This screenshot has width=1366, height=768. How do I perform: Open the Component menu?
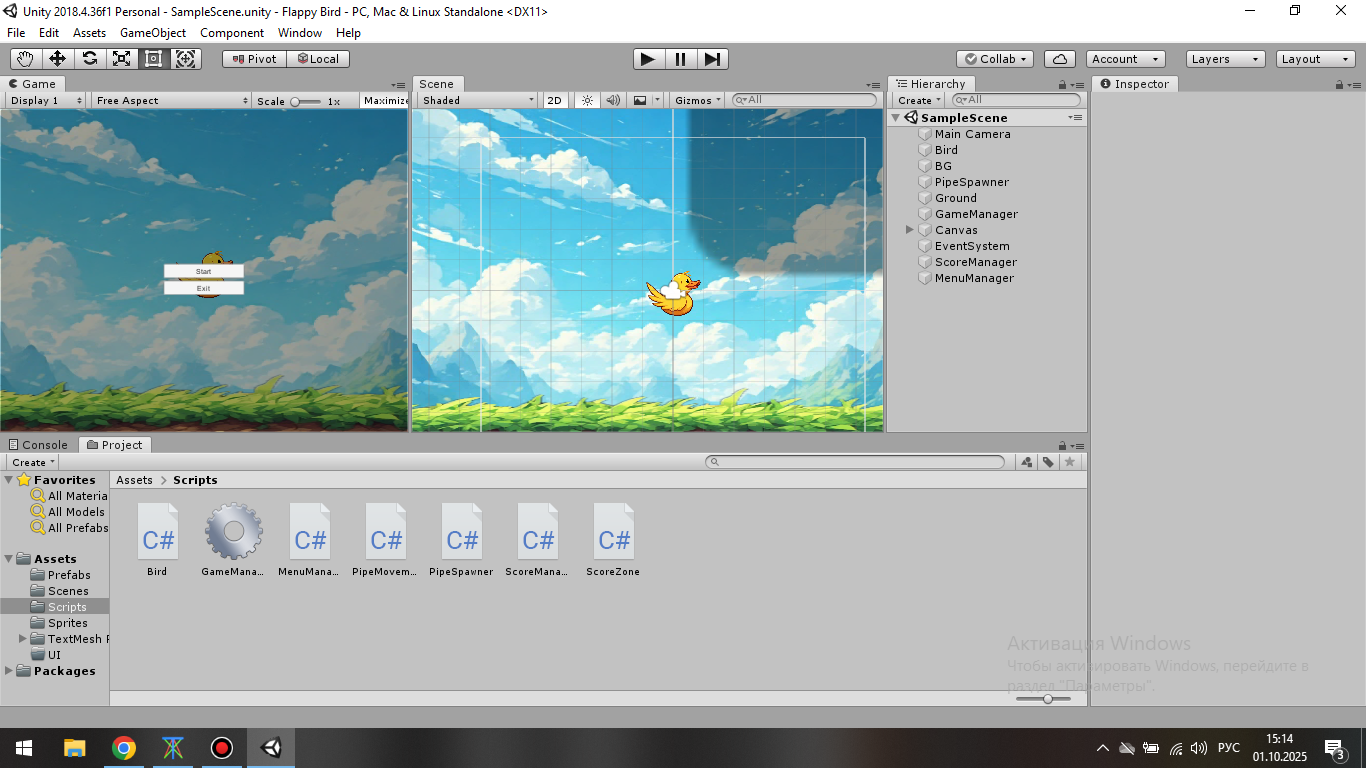point(232,33)
